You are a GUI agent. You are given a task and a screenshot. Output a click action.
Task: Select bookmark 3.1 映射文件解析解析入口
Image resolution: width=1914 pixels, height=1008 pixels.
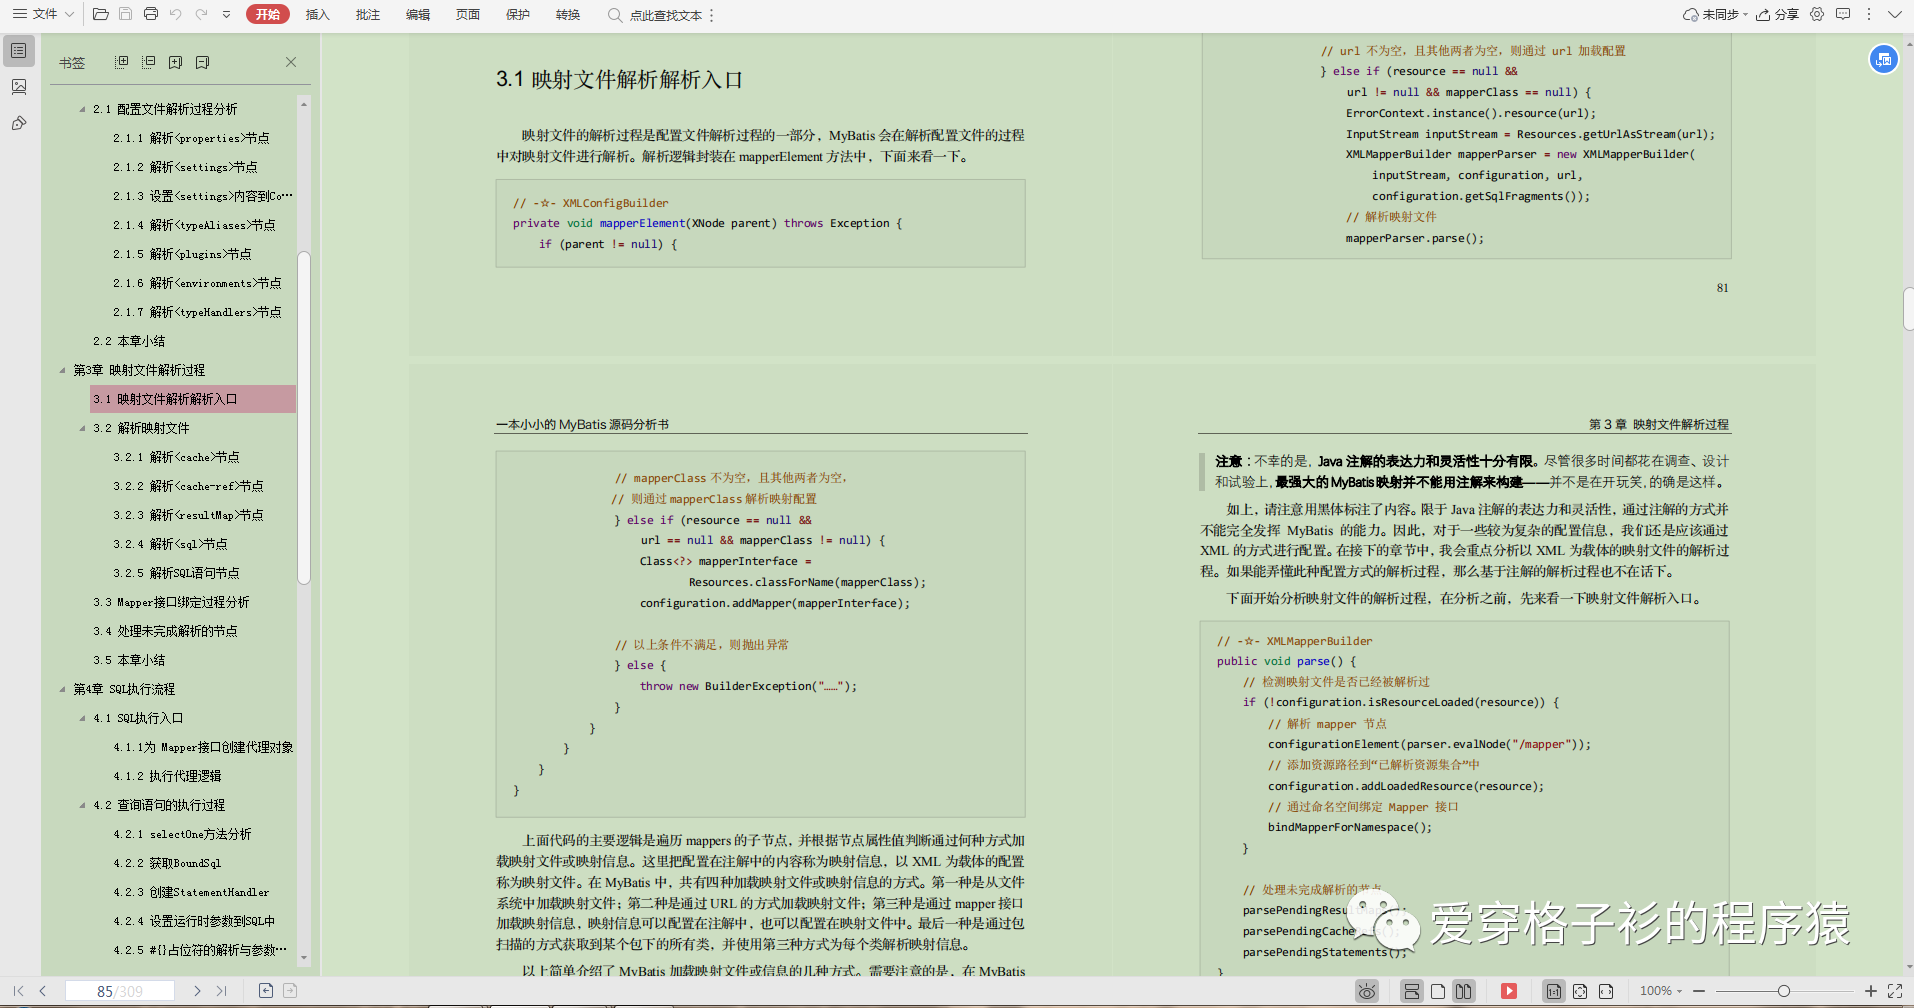(193, 399)
